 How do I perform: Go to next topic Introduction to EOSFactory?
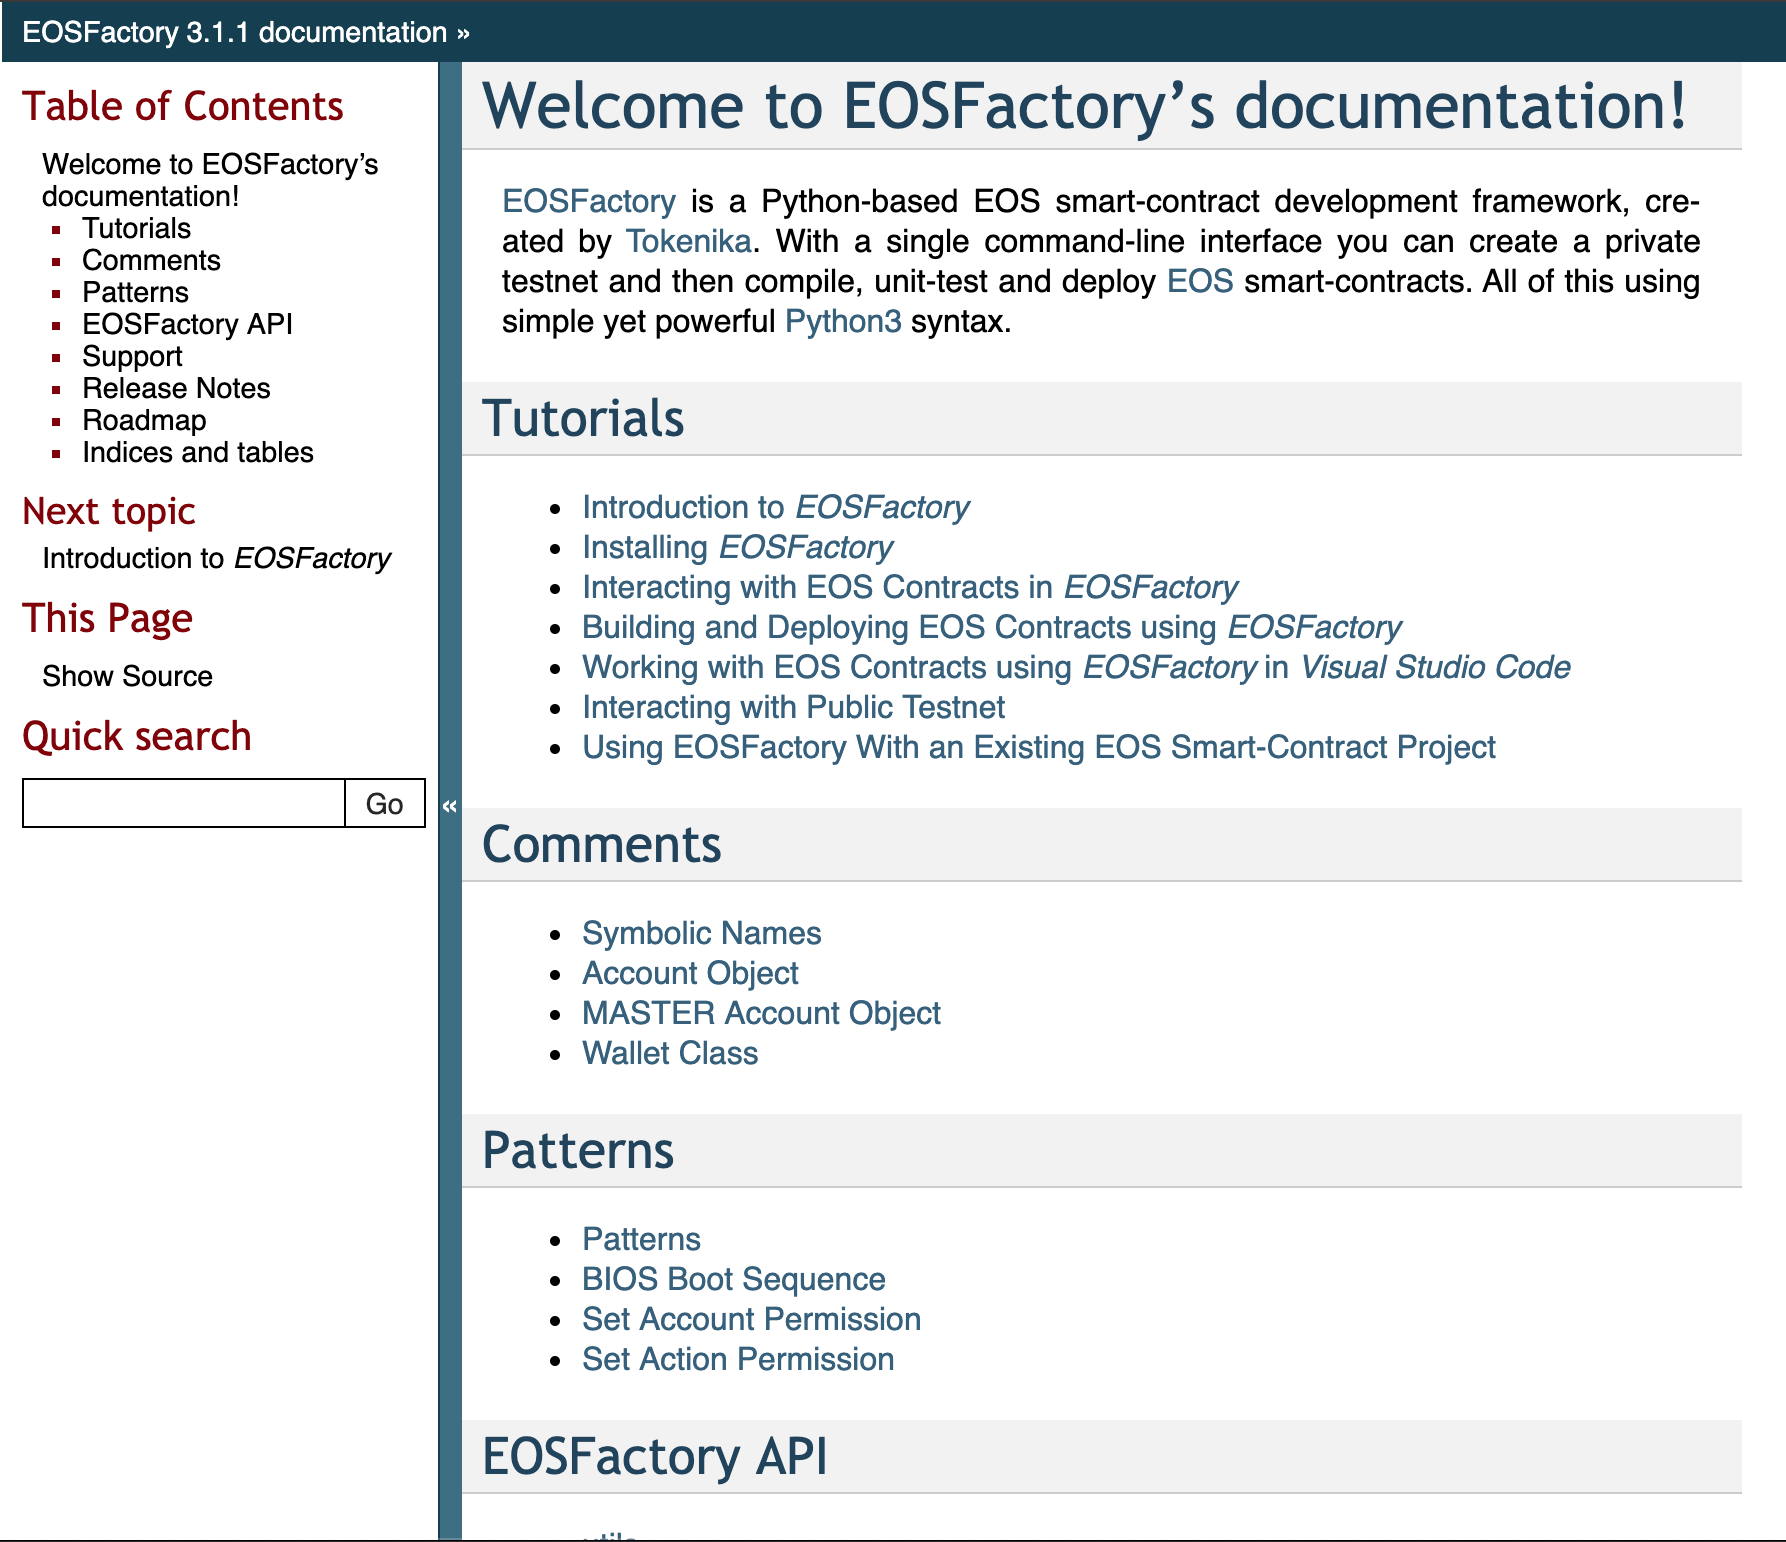pos(216,558)
